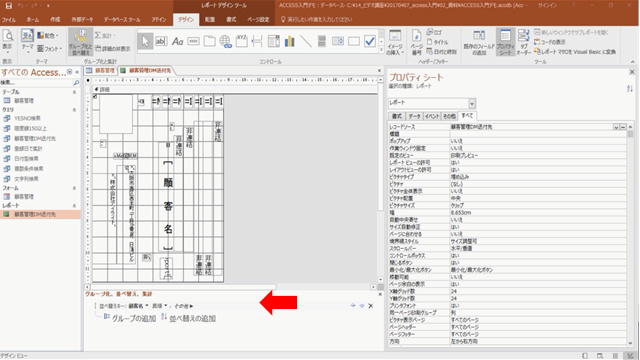This screenshot has width=640, height=360.
Task: Select the List Box control
Action: [x=338, y=41]
